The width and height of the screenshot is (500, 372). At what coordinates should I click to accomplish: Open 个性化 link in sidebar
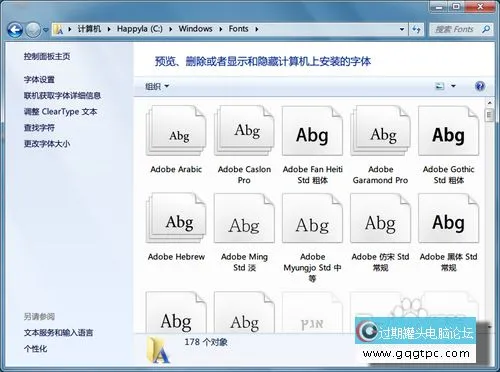click(35, 348)
